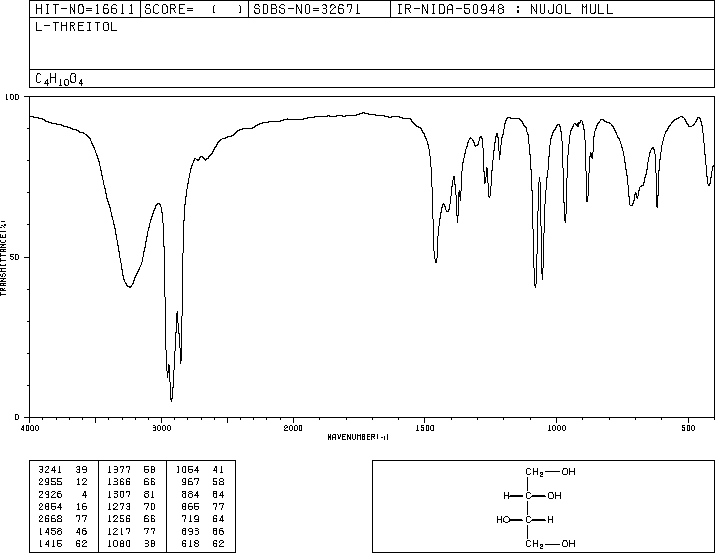Viewport: 715px width, 553px height.
Task: Click the WAVENUMBER axis title
Action: 358,437
